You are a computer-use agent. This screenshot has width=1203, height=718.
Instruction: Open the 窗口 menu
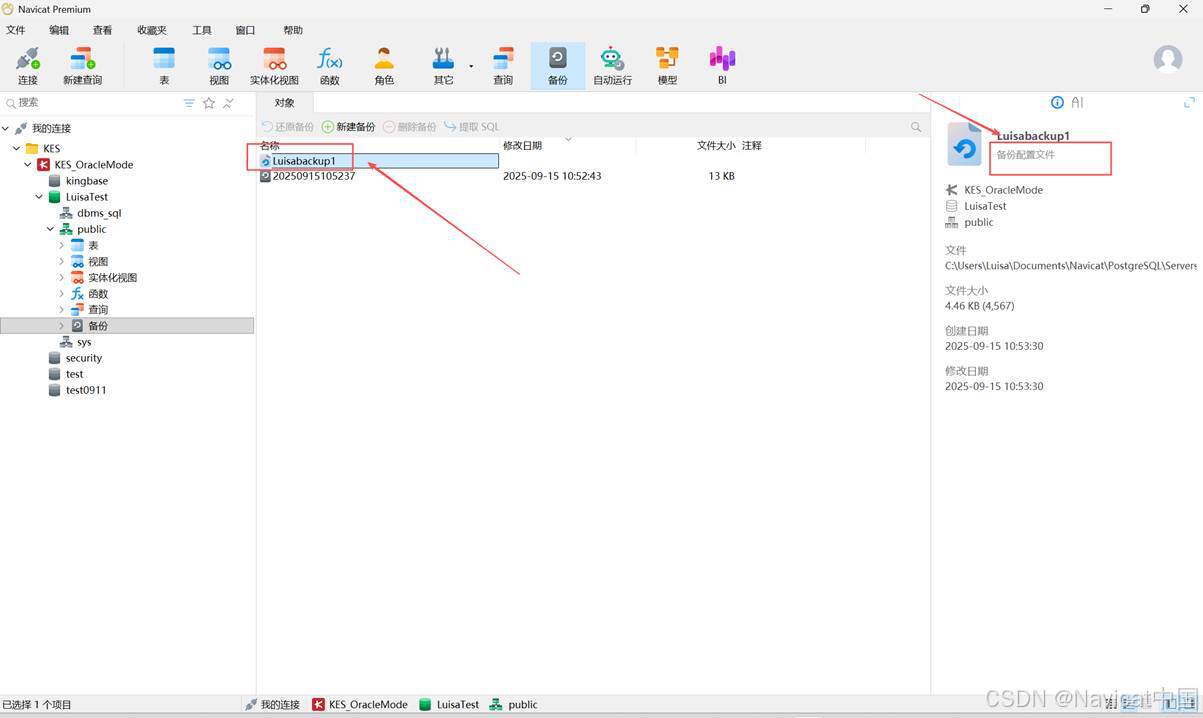tap(245, 30)
